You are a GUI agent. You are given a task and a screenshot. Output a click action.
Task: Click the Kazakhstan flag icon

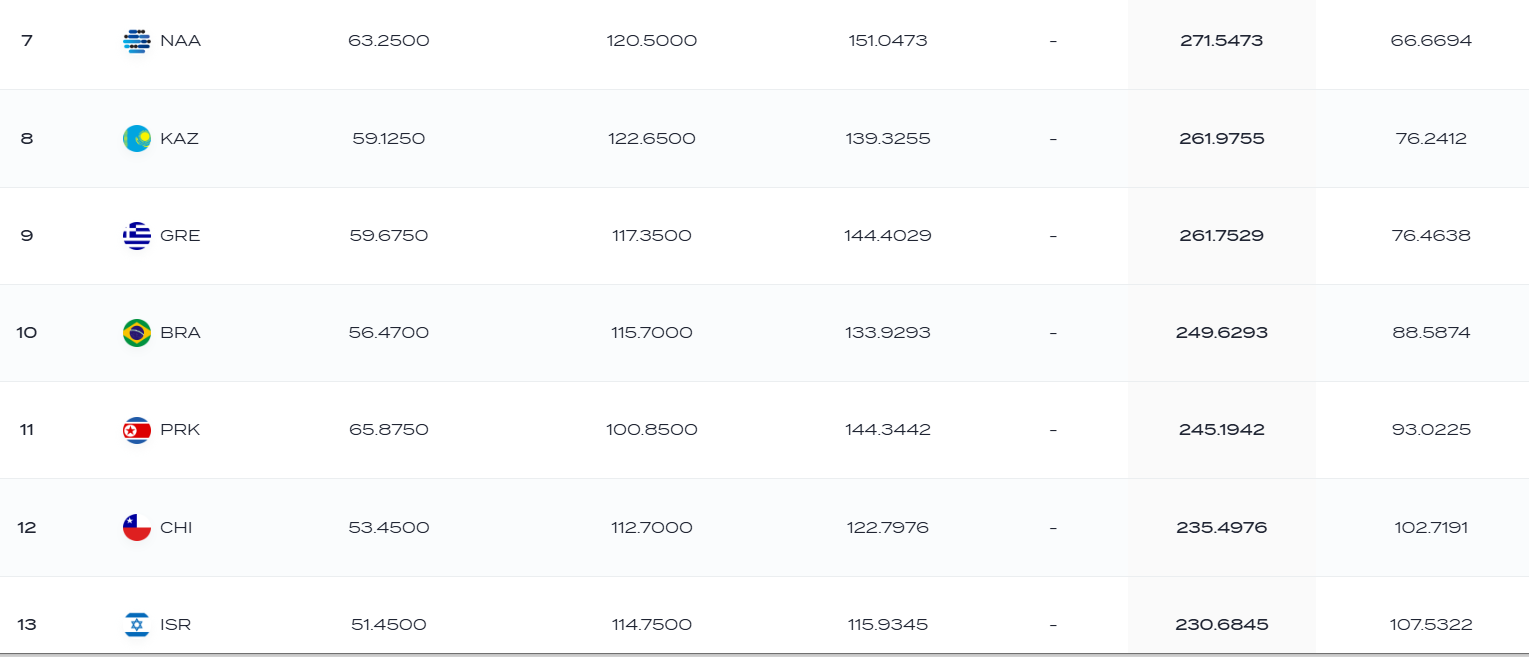(136, 139)
